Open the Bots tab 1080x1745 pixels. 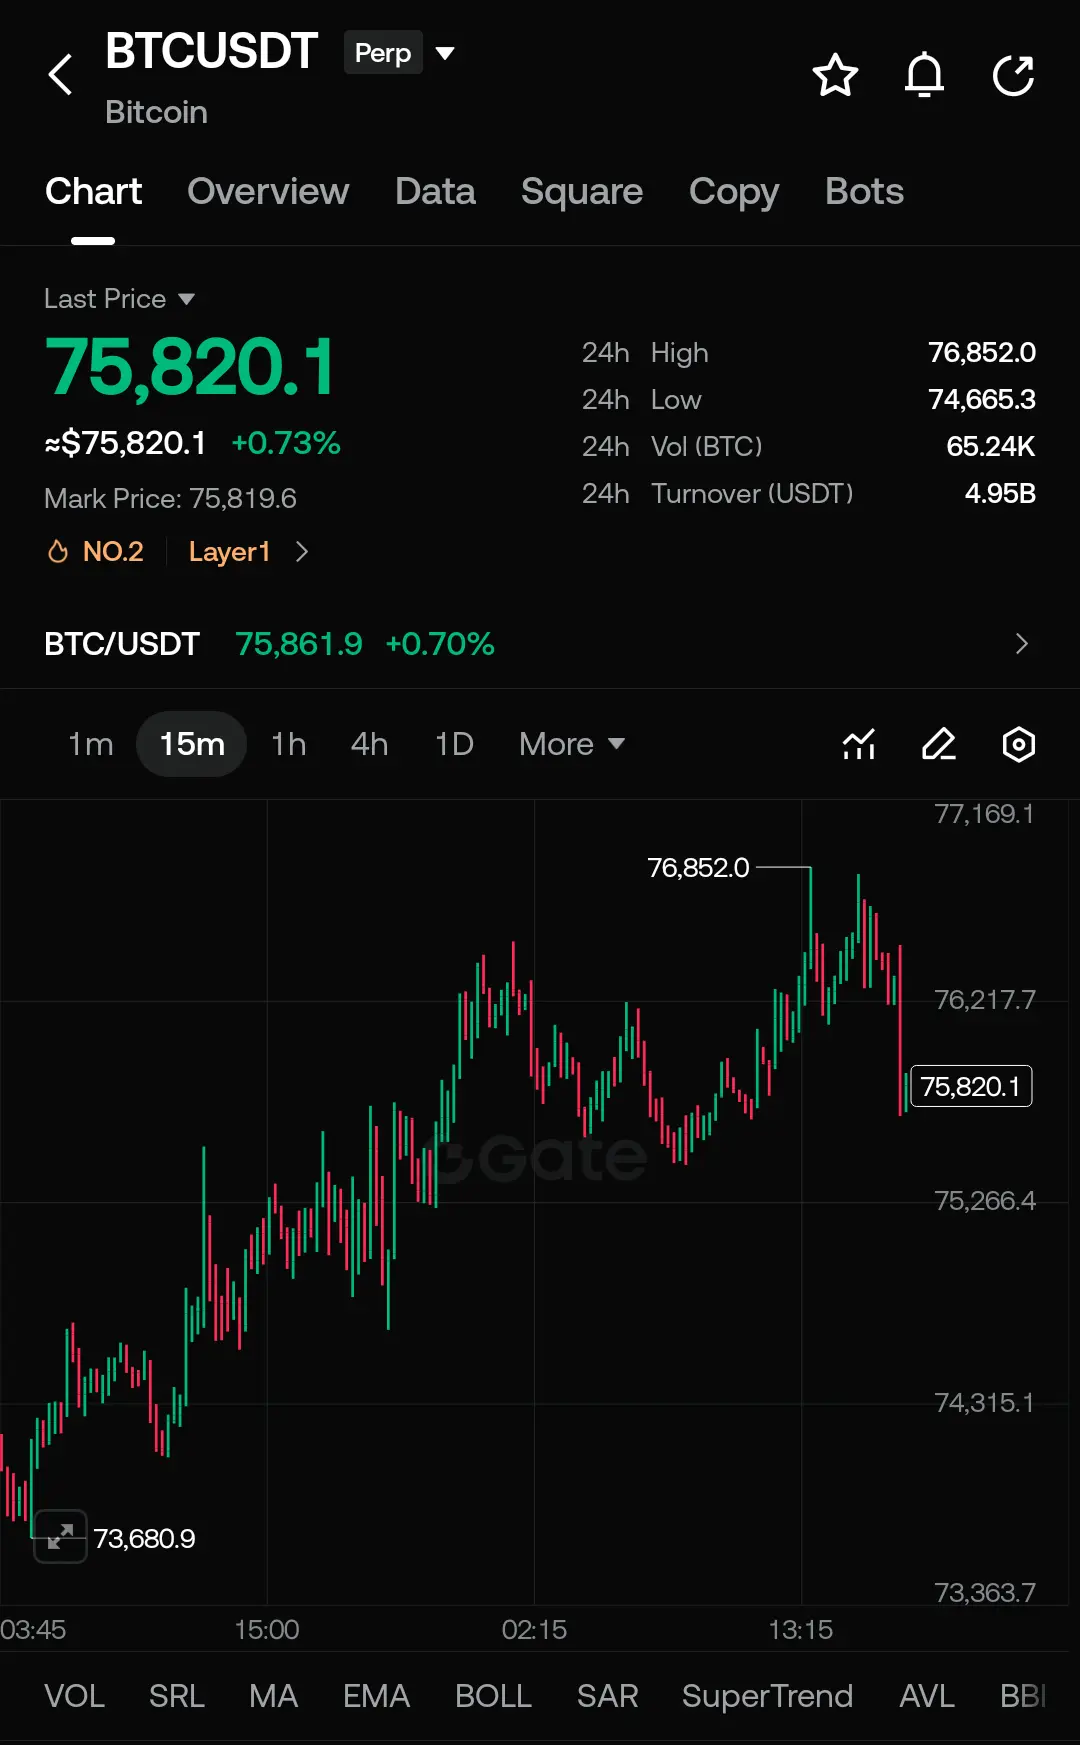click(864, 191)
